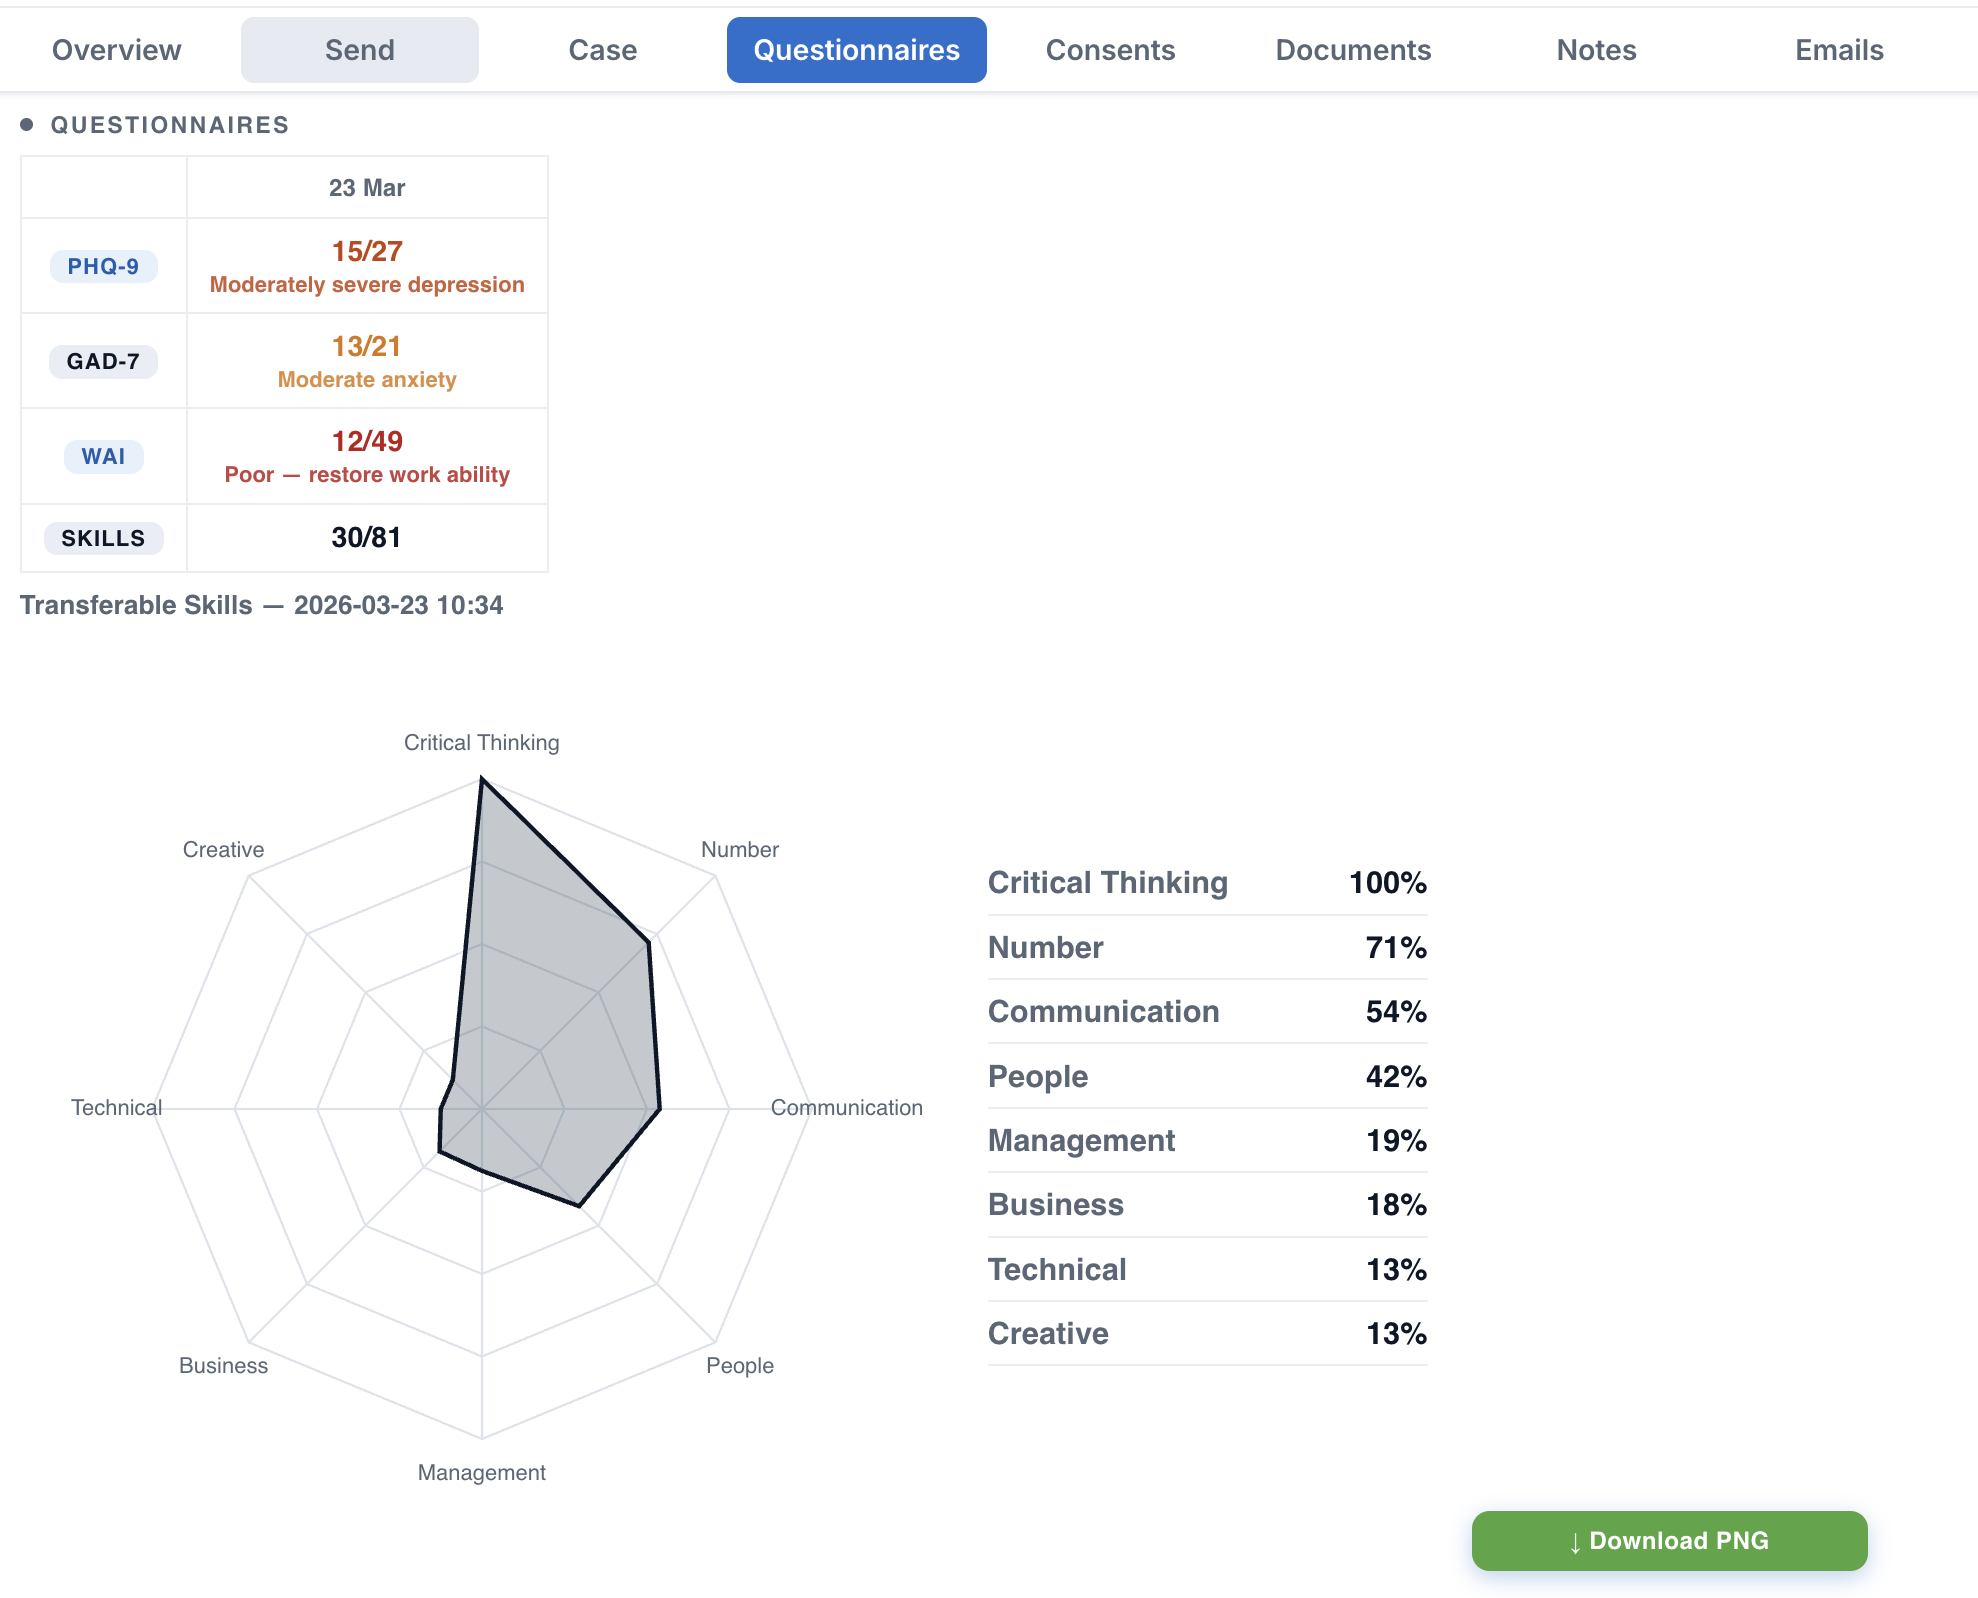Image resolution: width=1978 pixels, height=1598 pixels.
Task: Click the 12/49 WAI score cell
Action: click(x=367, y=456)
